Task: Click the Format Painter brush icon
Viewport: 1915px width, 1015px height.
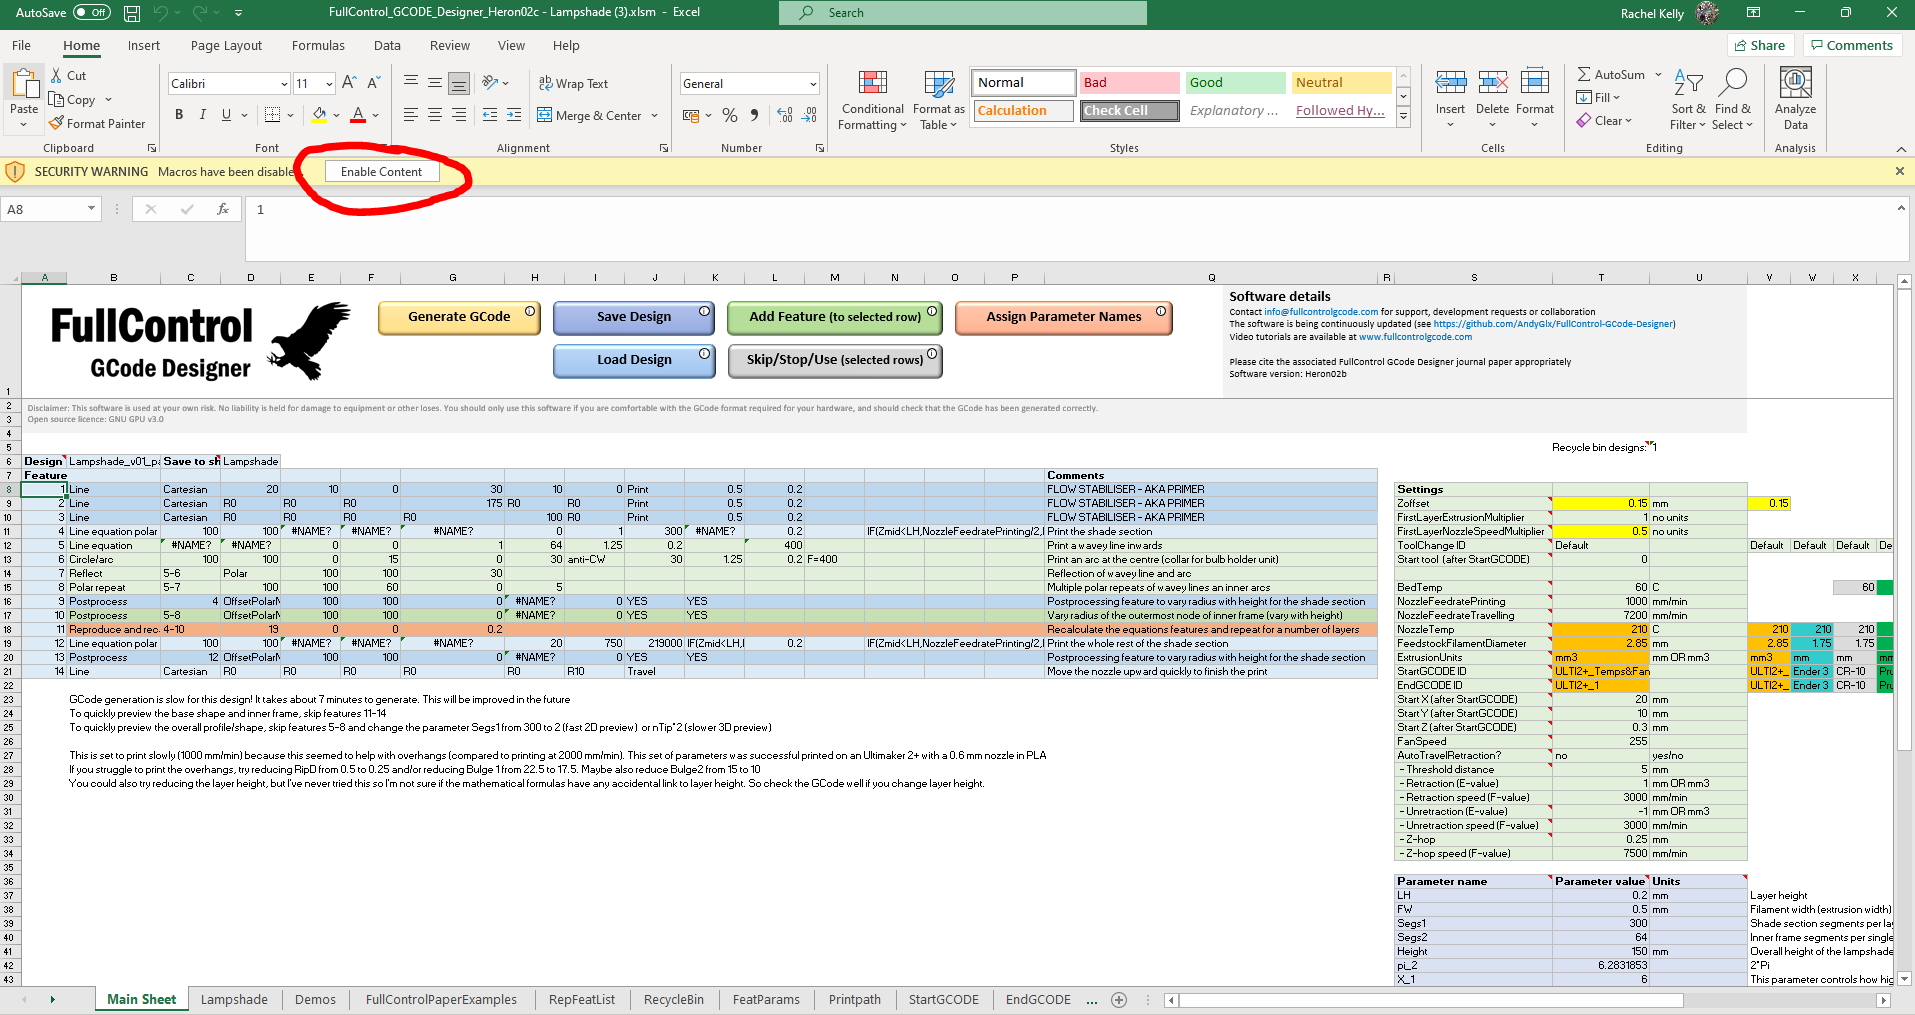Action: [x=57, y=124]
